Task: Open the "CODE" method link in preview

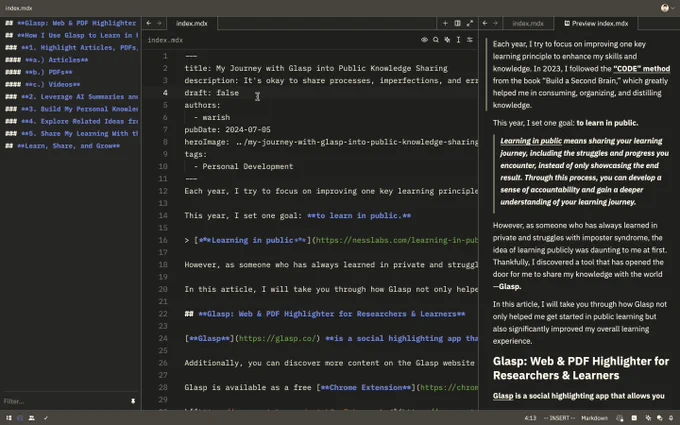Action: click(x=641, y=69)
